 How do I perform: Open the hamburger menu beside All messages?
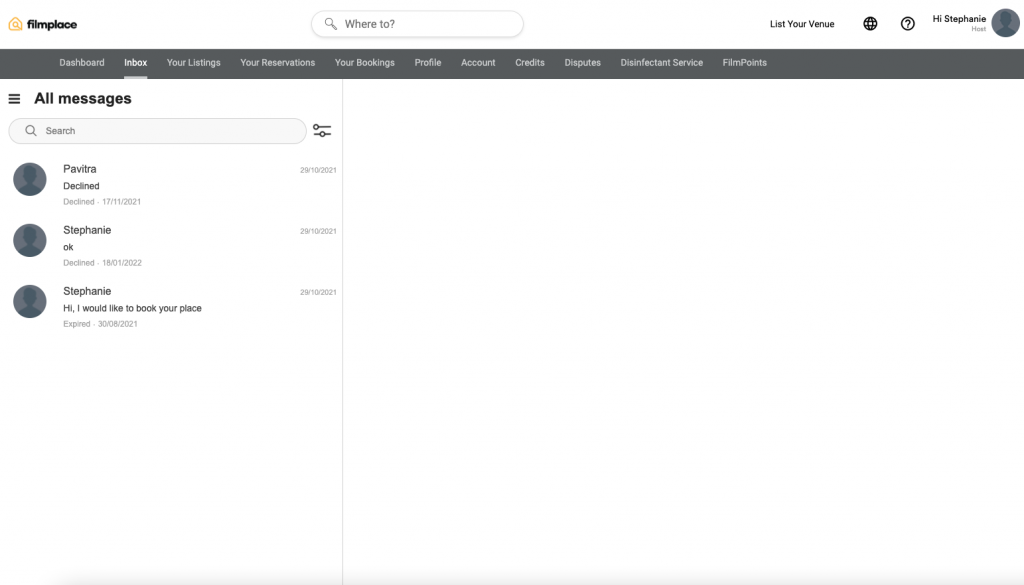pyautogui.click(x=14, y=99)
